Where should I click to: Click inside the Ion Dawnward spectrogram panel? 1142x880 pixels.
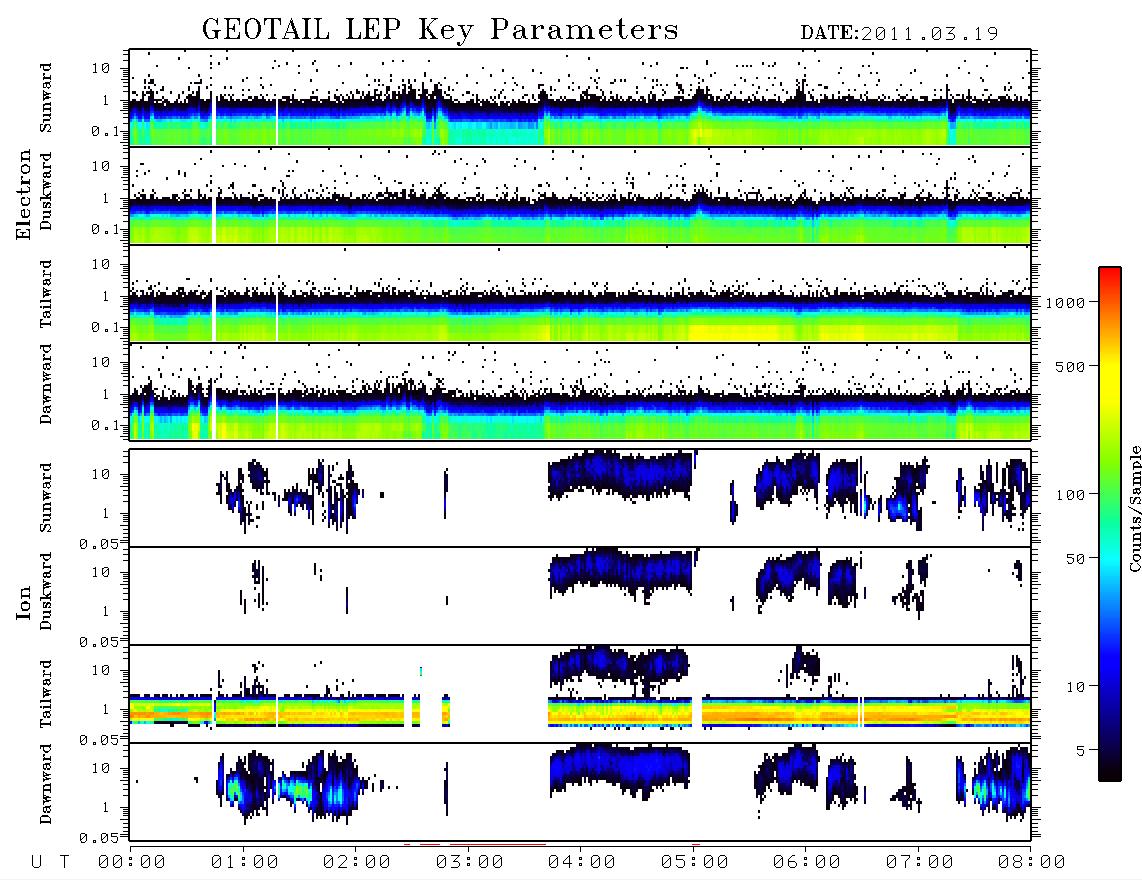pyautogui.click(x=580, y=792)
